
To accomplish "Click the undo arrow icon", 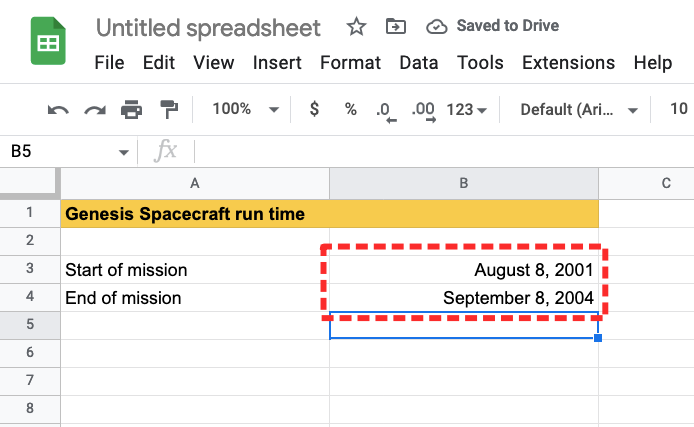I will pos(58,109).
